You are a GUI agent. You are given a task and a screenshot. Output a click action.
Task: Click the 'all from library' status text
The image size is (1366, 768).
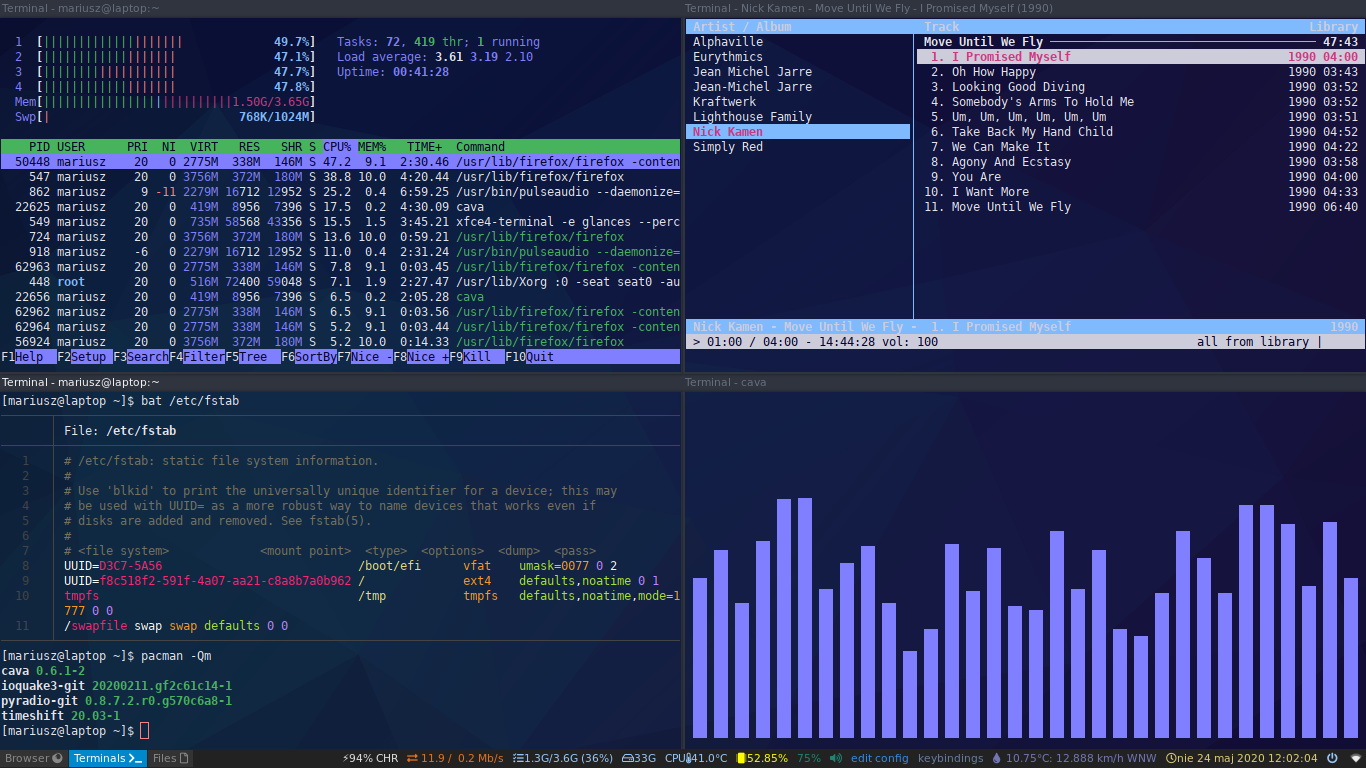tap(1252, 342)
